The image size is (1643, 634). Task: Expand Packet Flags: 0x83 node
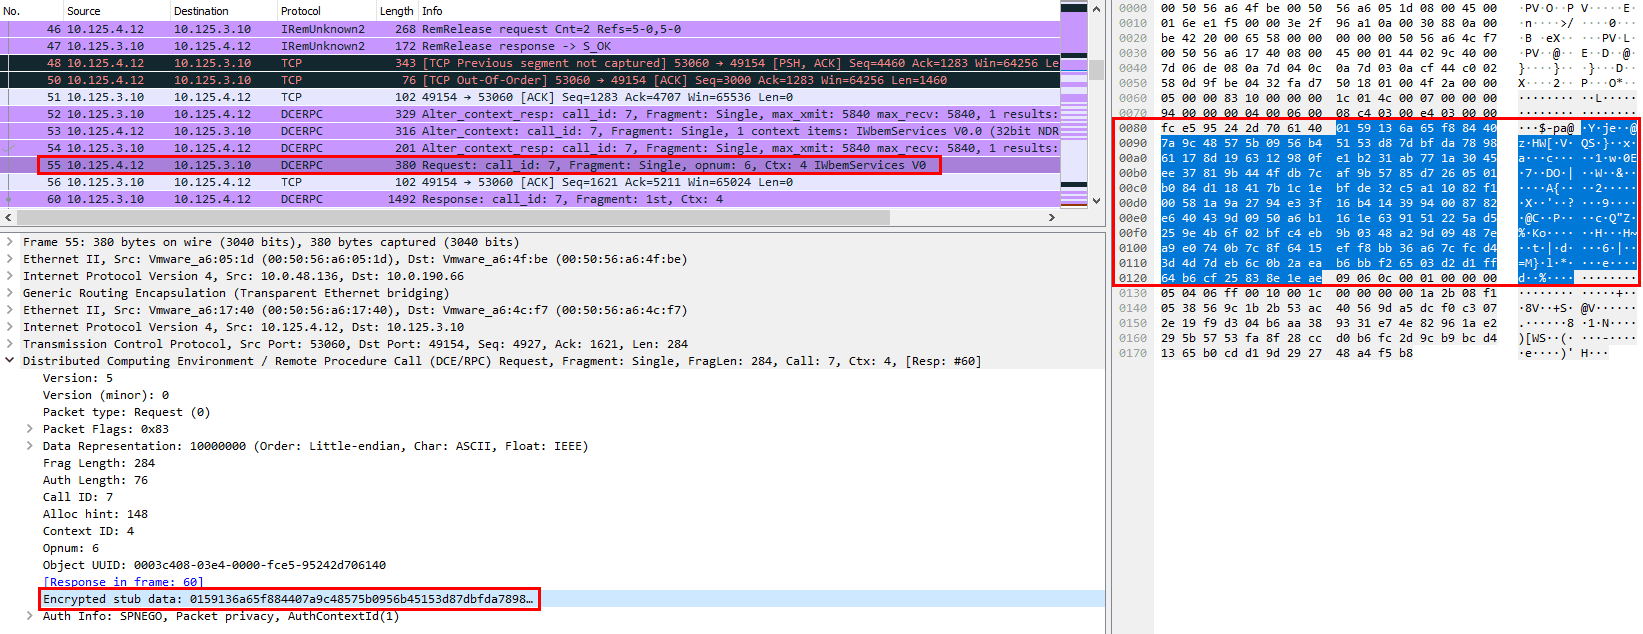30,429
